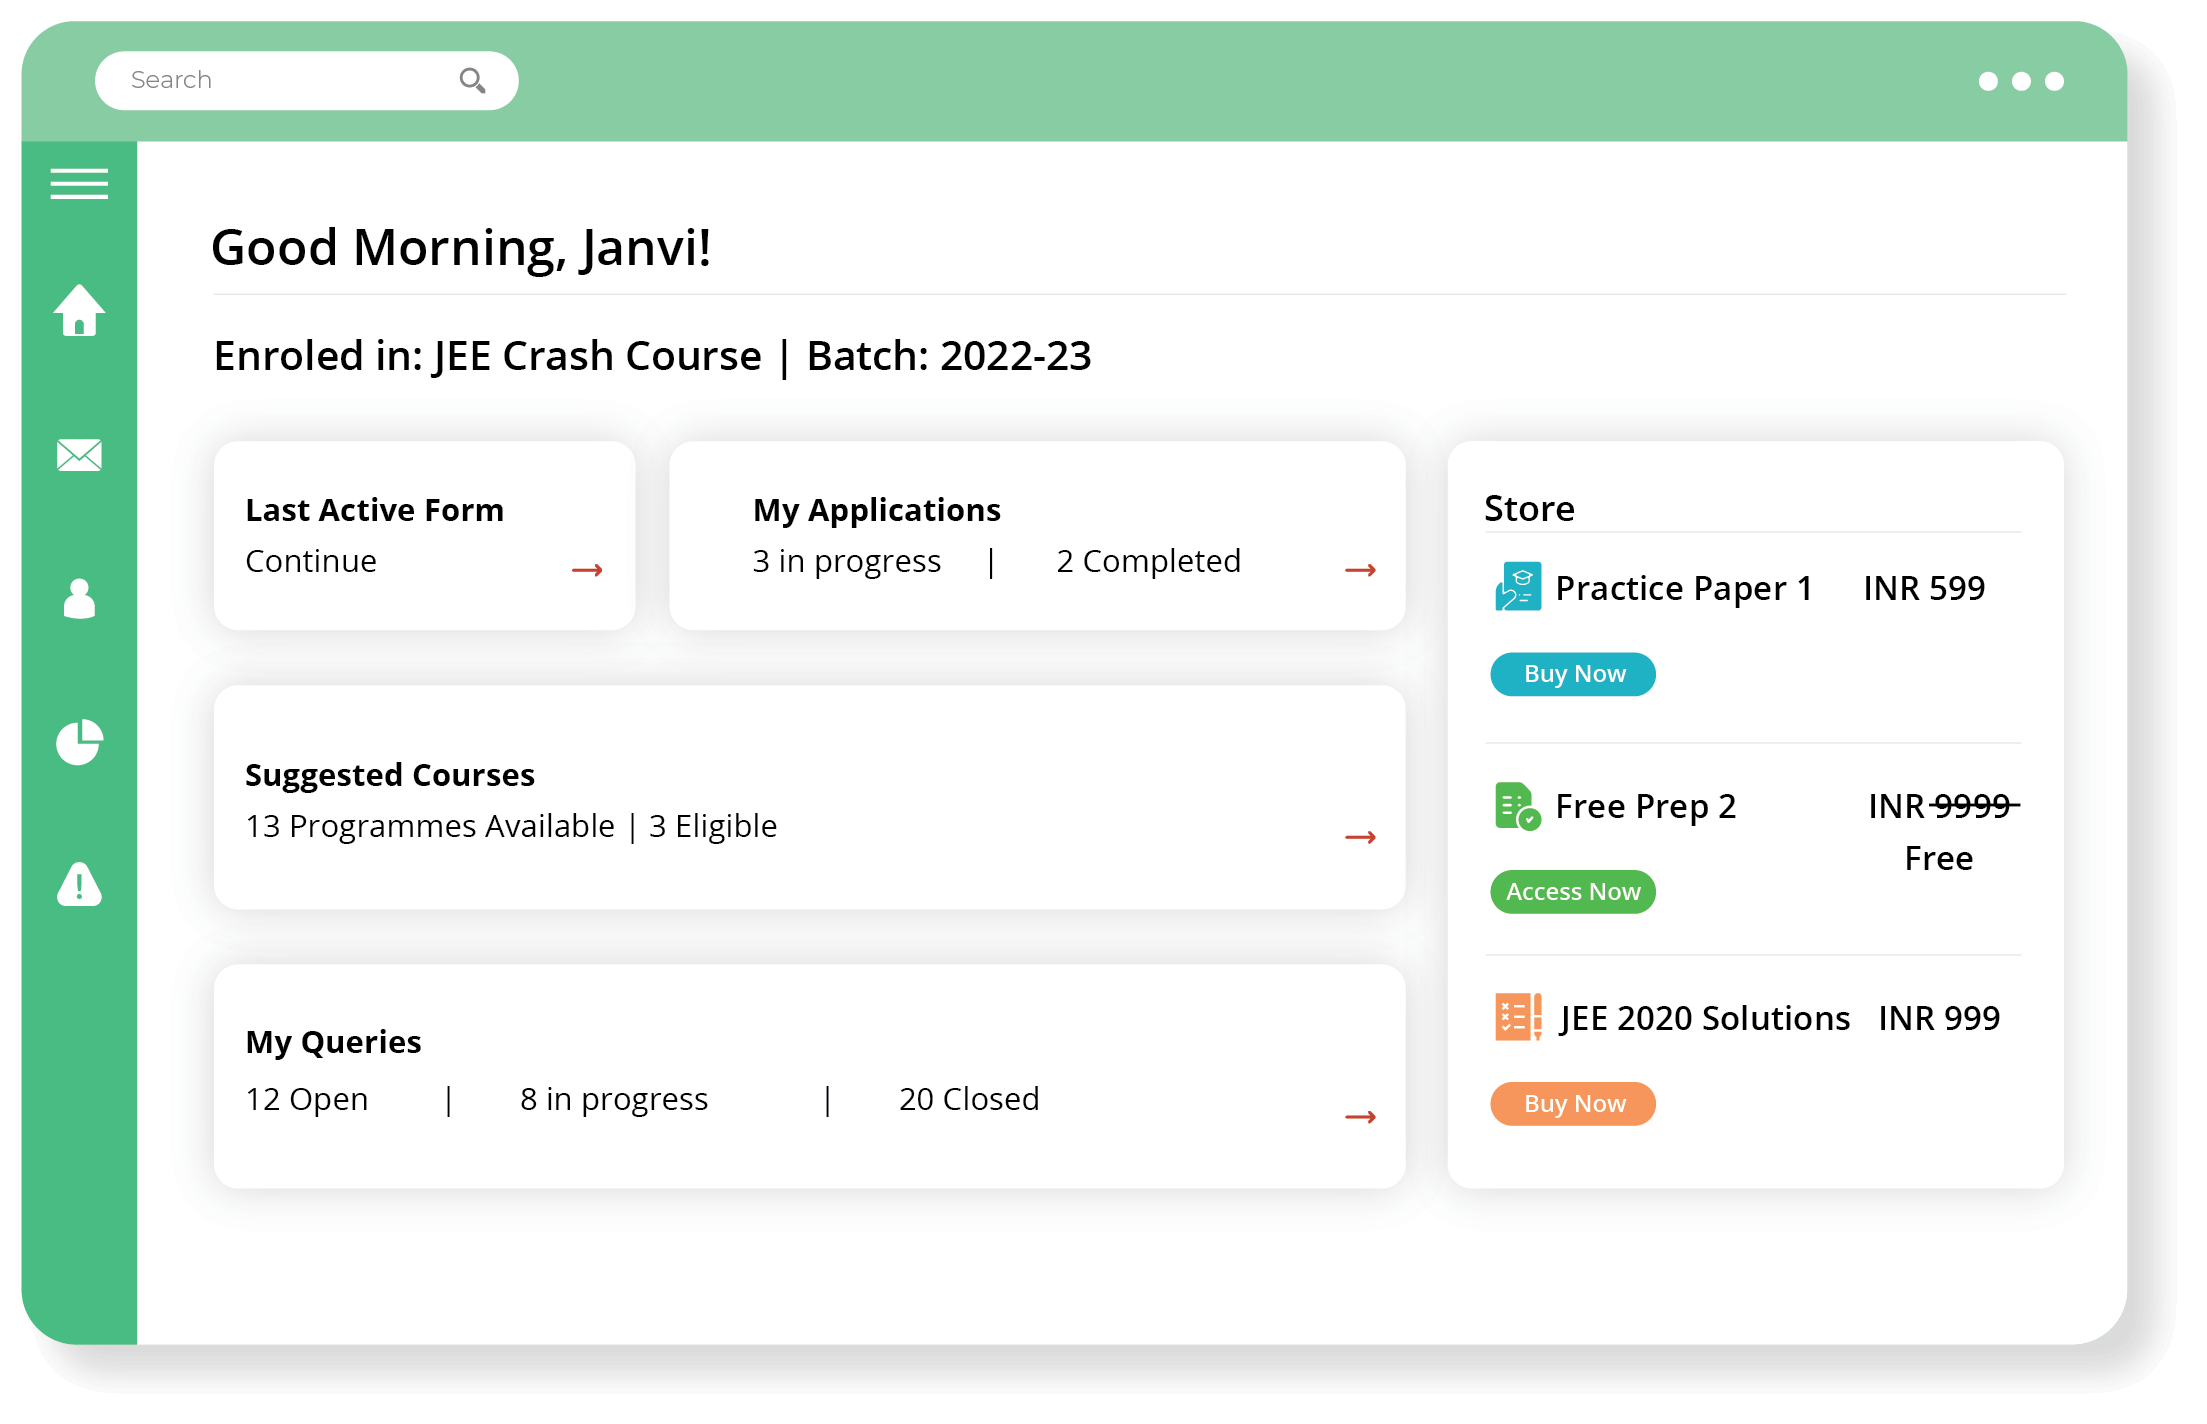Click the warning alert sidebar icon
The height and width of the screenshot is (1424, 2207).
79,885
